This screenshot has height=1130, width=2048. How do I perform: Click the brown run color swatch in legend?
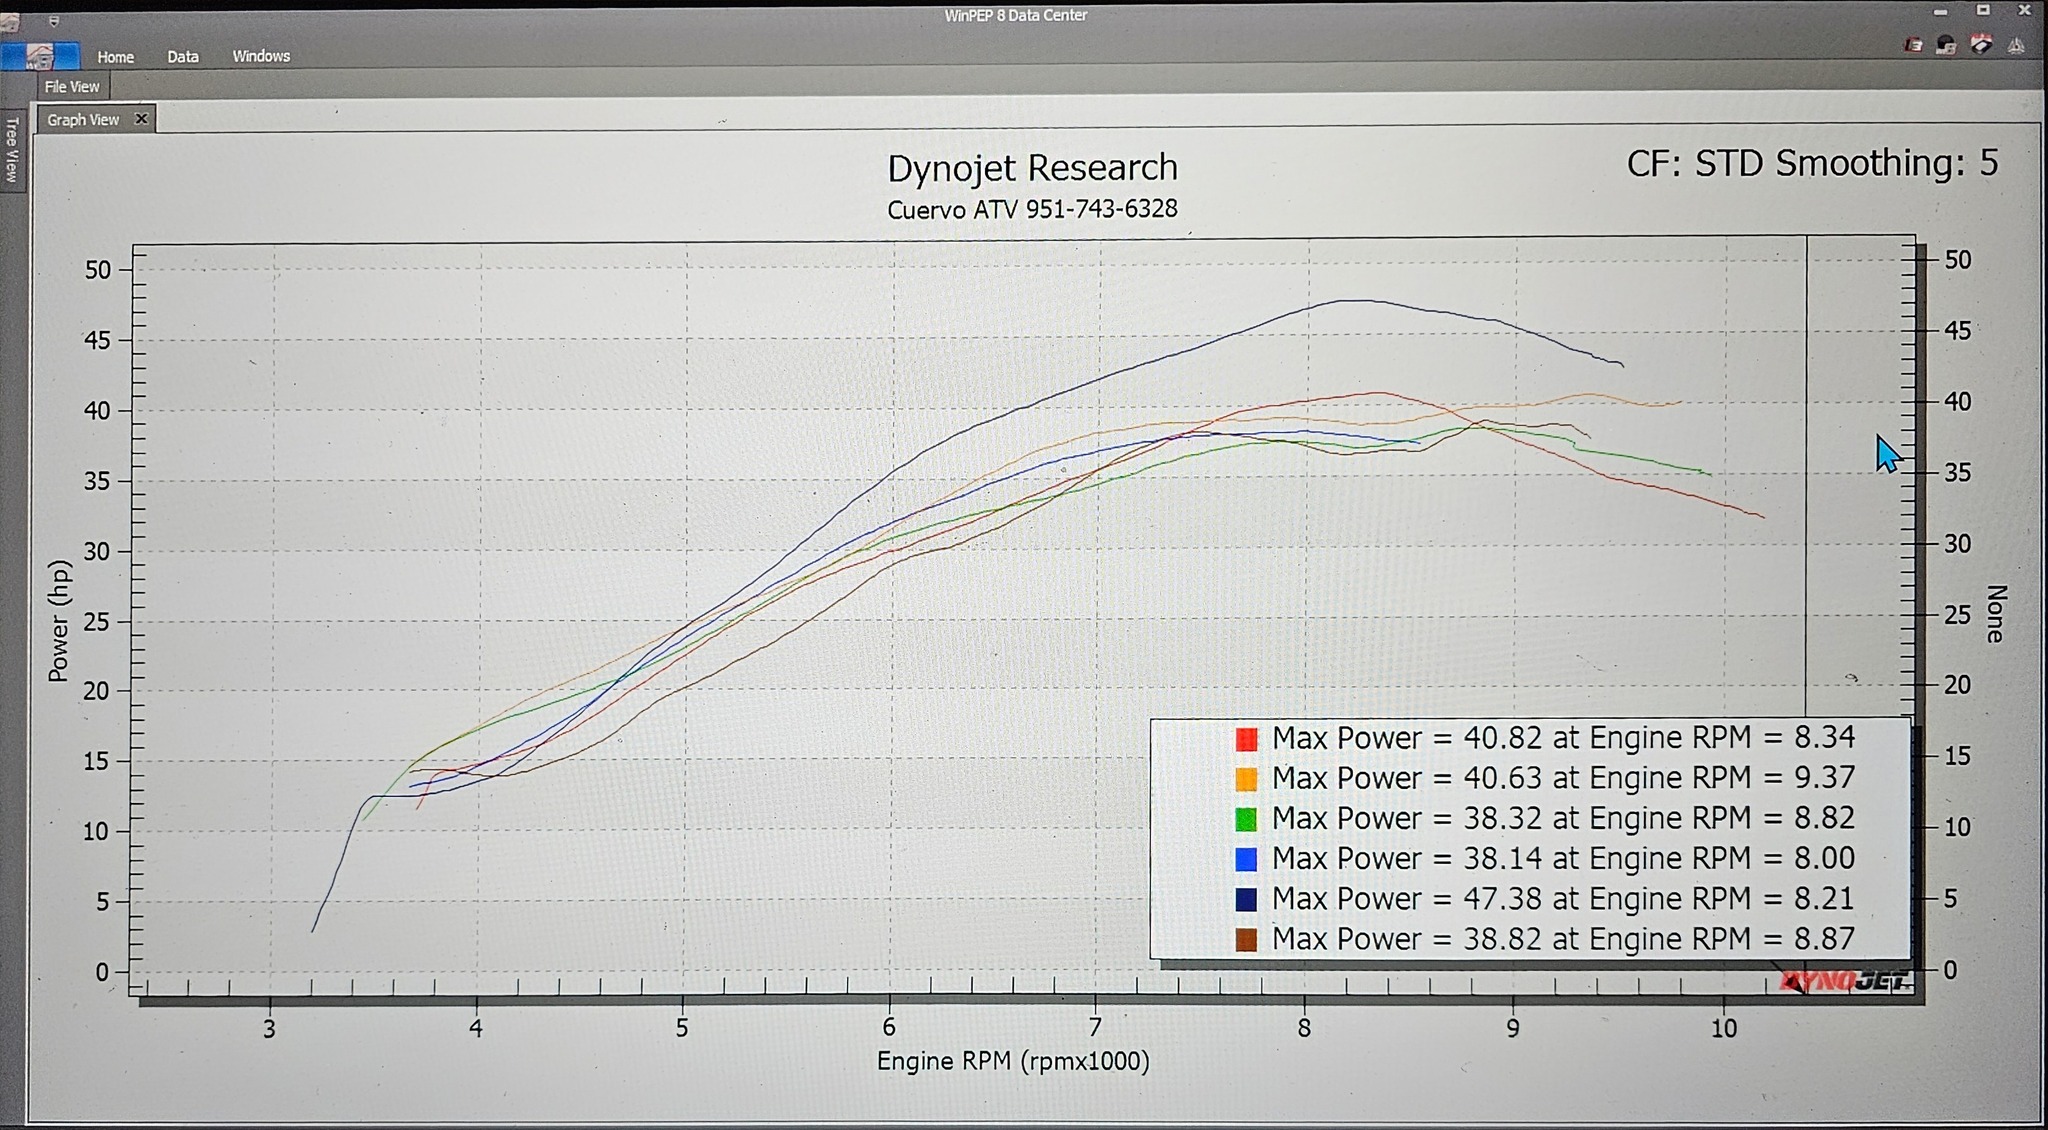(1246, 940)
